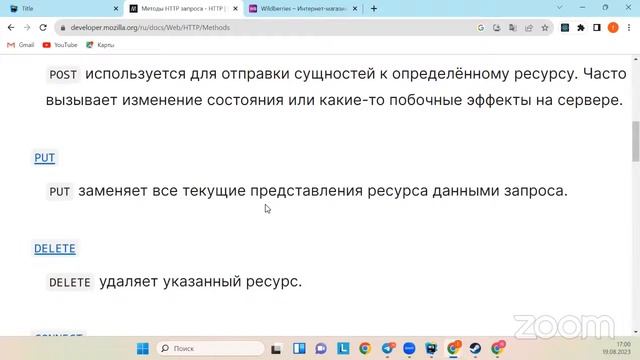
Task: Click the Google icon in address bar
Action: click(480, 28)
